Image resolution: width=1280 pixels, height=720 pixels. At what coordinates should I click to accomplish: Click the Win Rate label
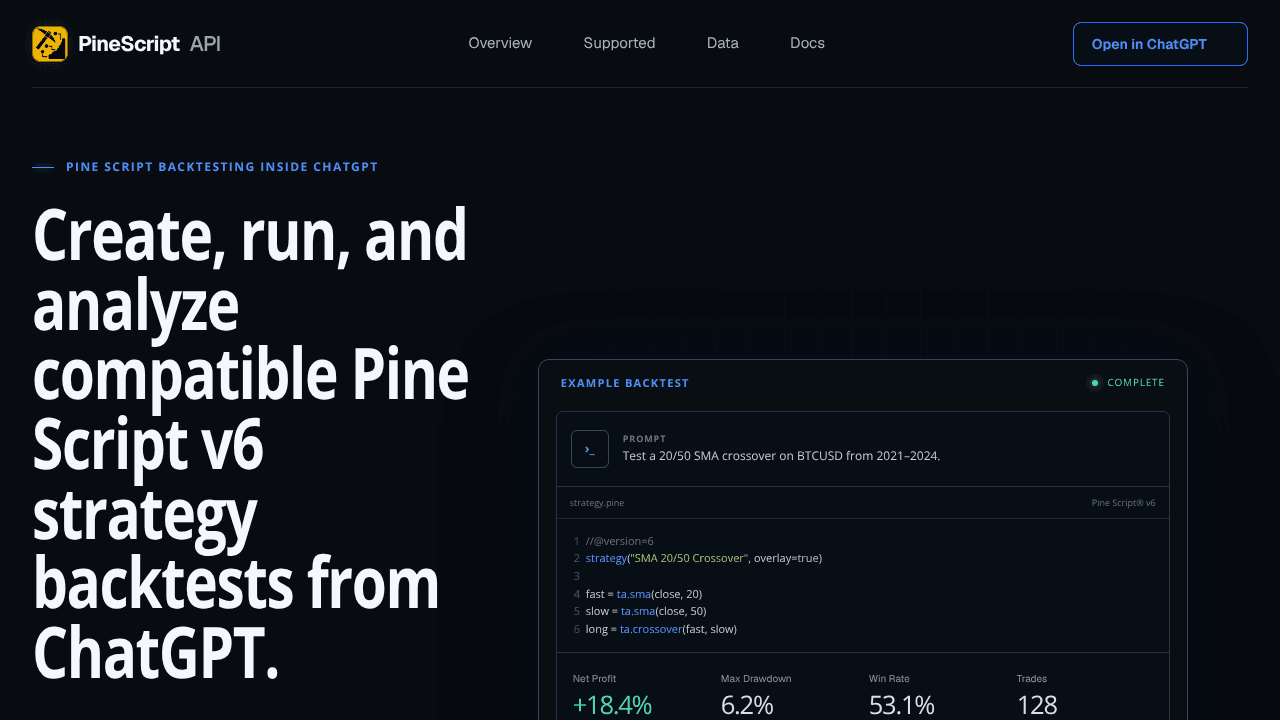point(889,679)
